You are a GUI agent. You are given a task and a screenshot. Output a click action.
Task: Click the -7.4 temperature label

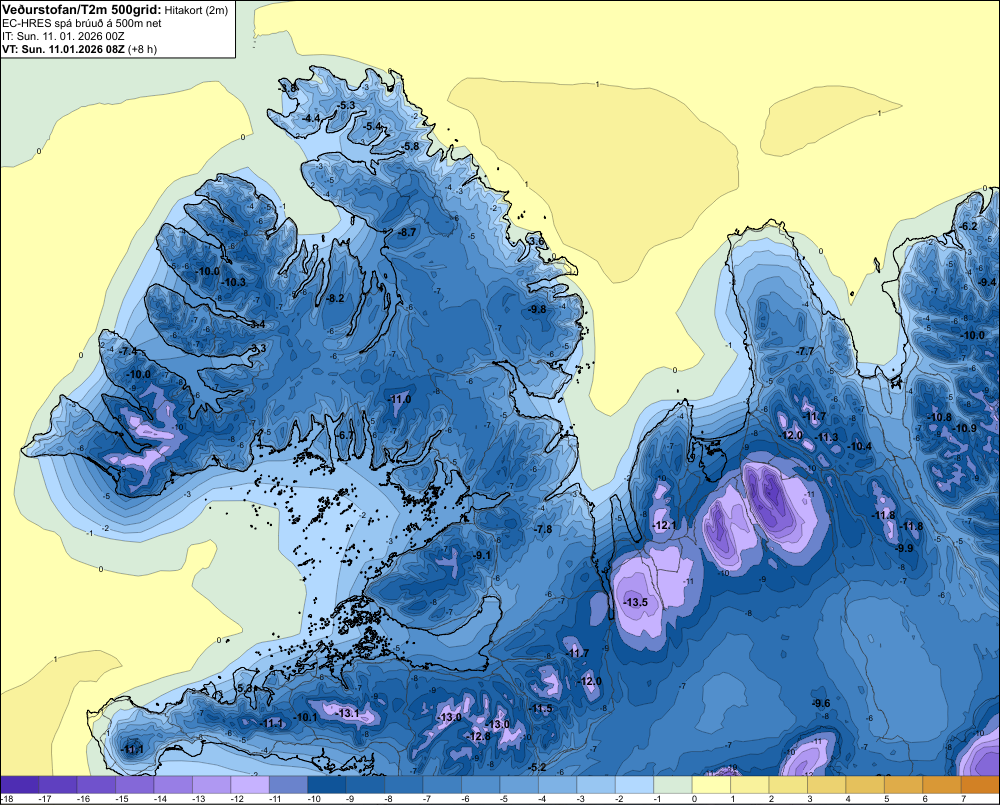[x=128, y=351]
